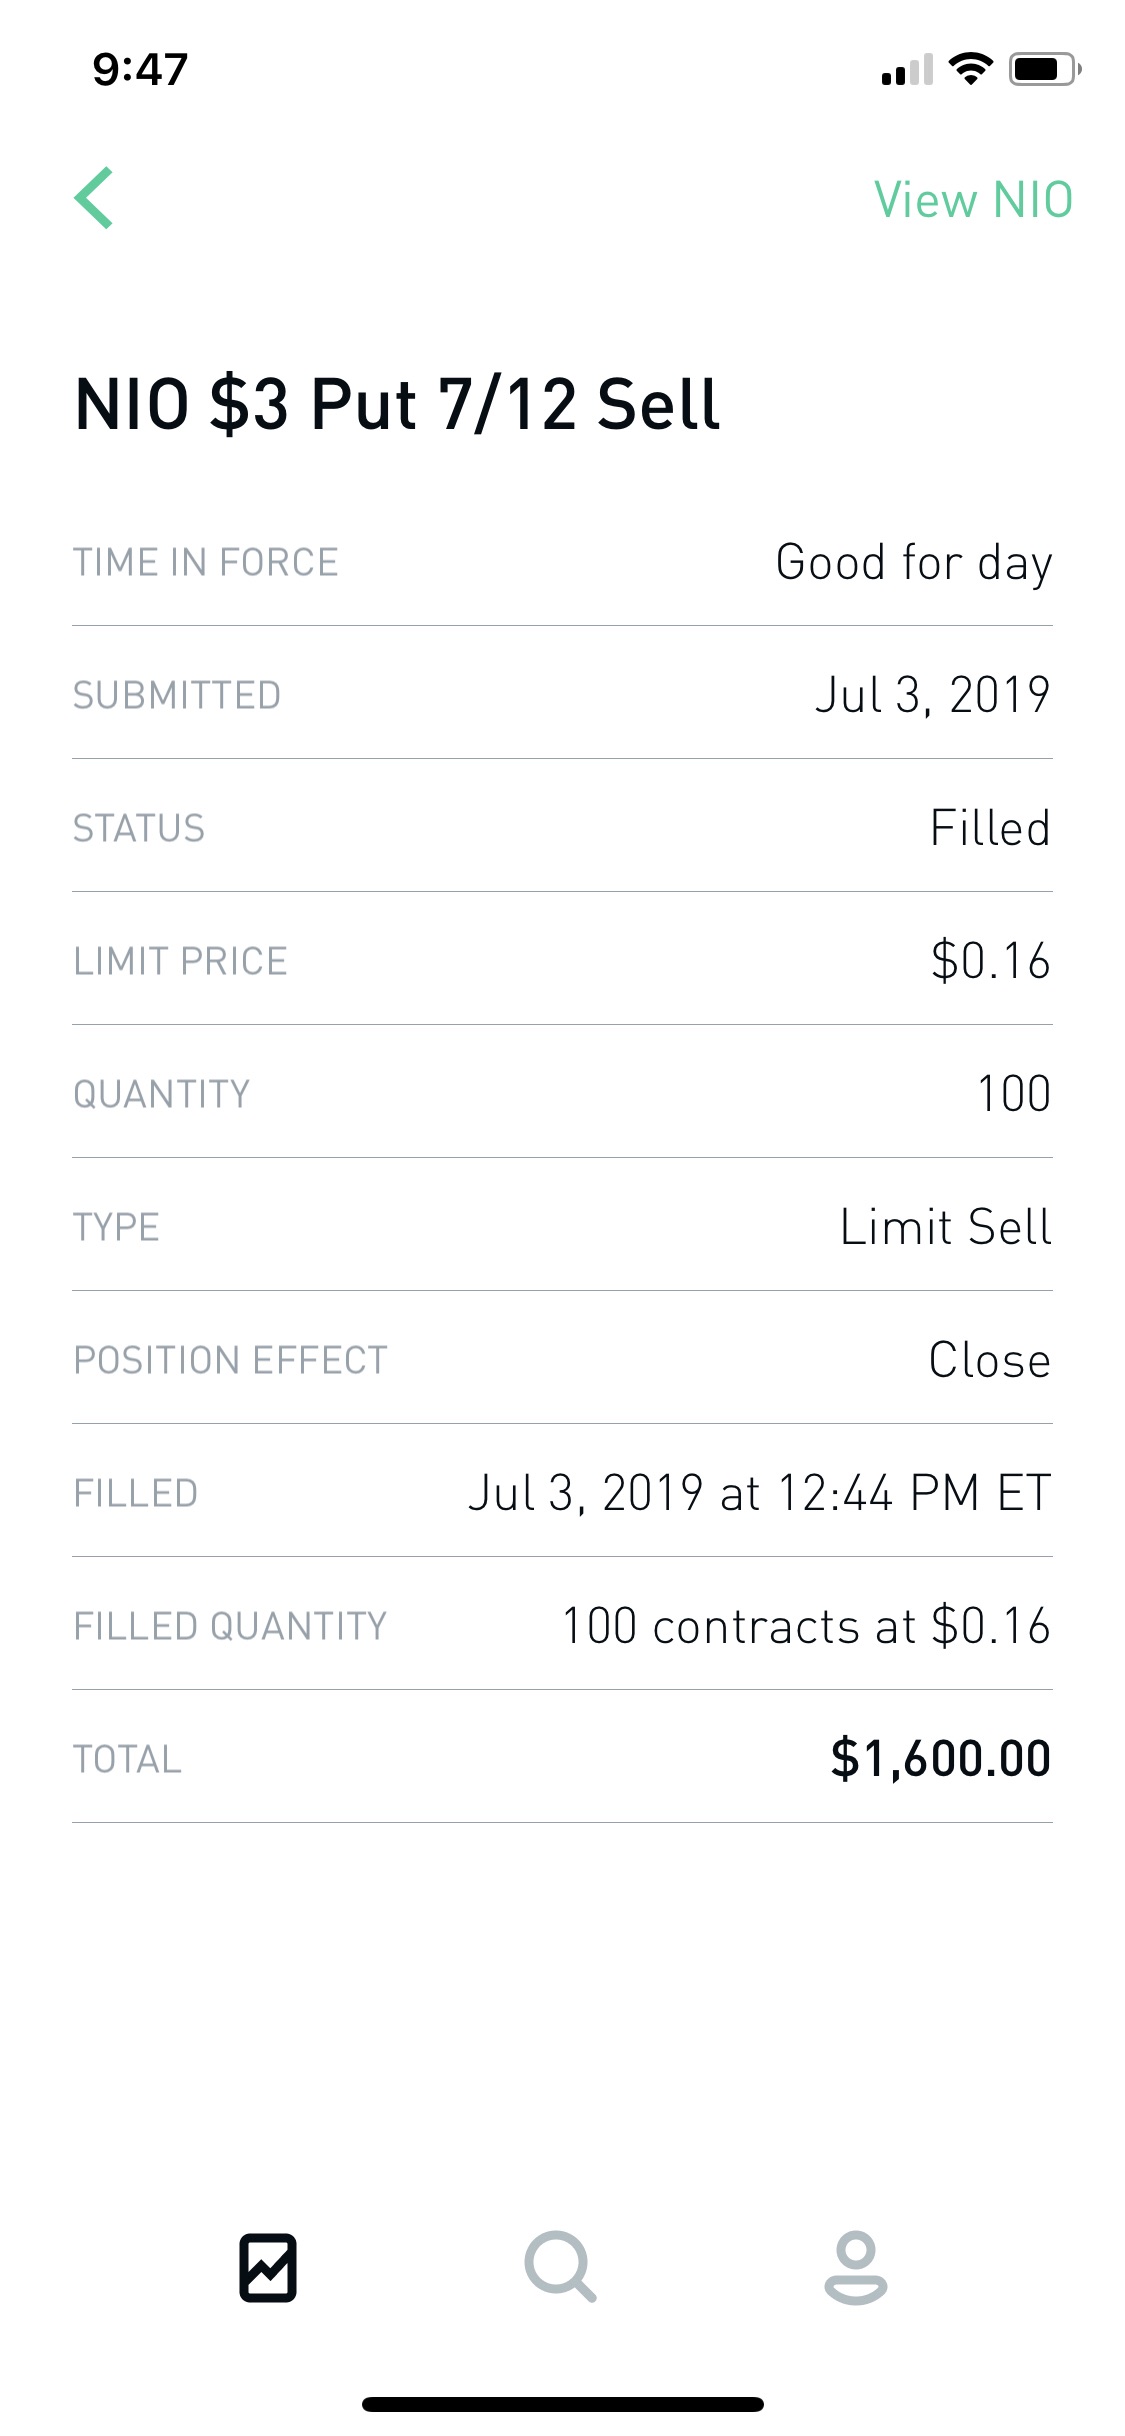Select the NIO $3 Put 7/12 Sell title
The image size is (1125, 2436).
click(x=397, y=404)
